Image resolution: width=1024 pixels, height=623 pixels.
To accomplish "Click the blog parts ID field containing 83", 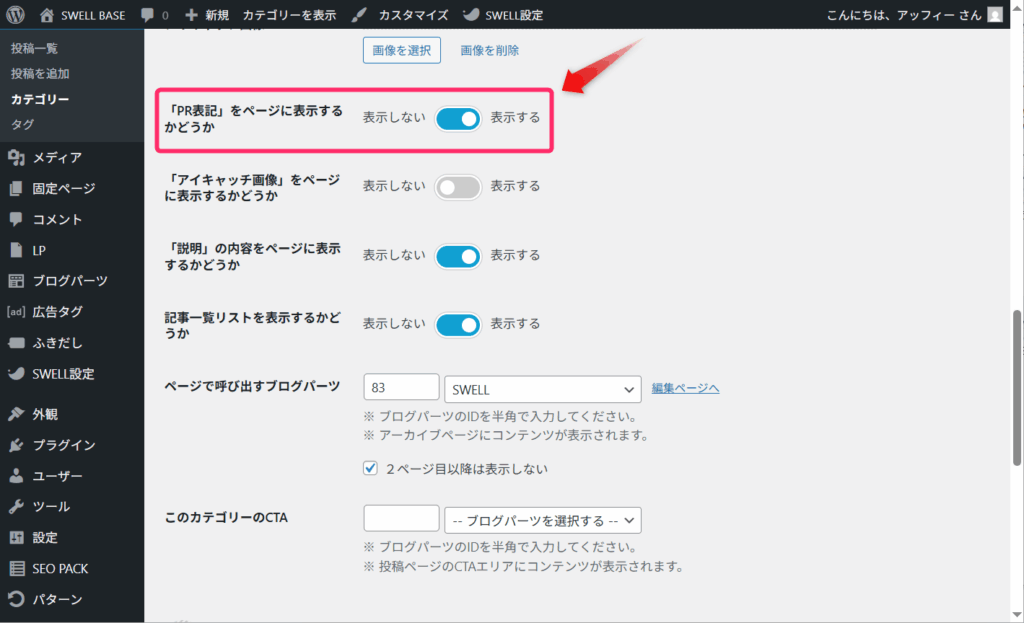I will click(401, 387).
